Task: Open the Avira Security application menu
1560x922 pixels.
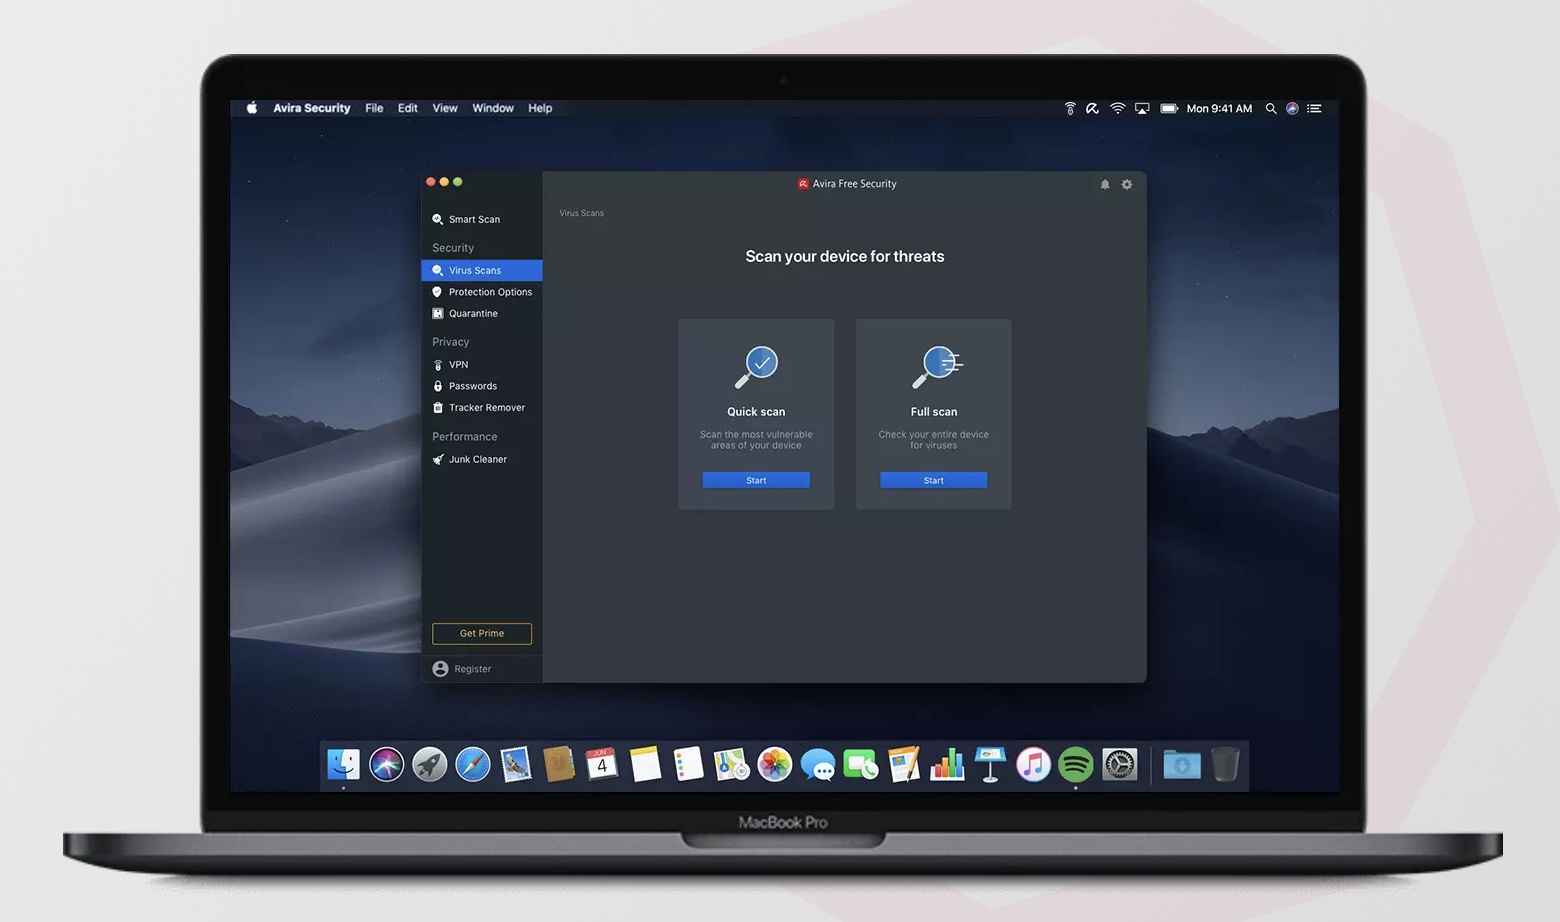Action: (312, 108)
